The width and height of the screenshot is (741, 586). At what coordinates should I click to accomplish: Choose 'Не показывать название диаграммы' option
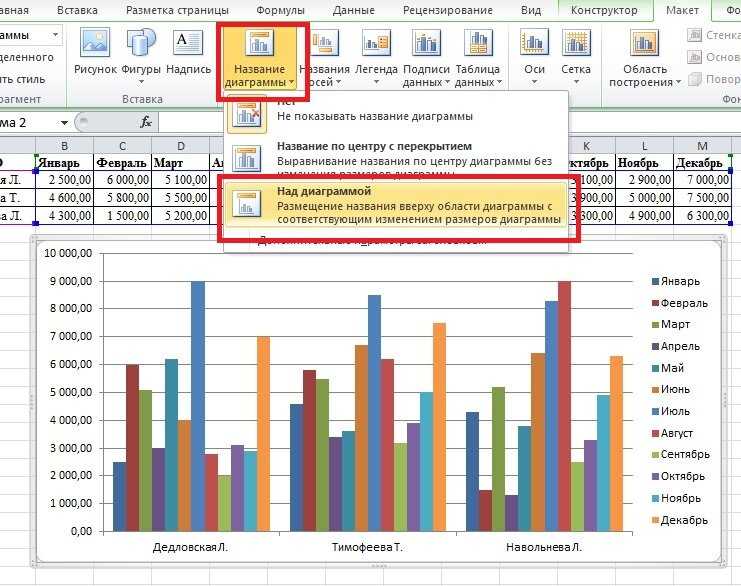tap(396, 112)
